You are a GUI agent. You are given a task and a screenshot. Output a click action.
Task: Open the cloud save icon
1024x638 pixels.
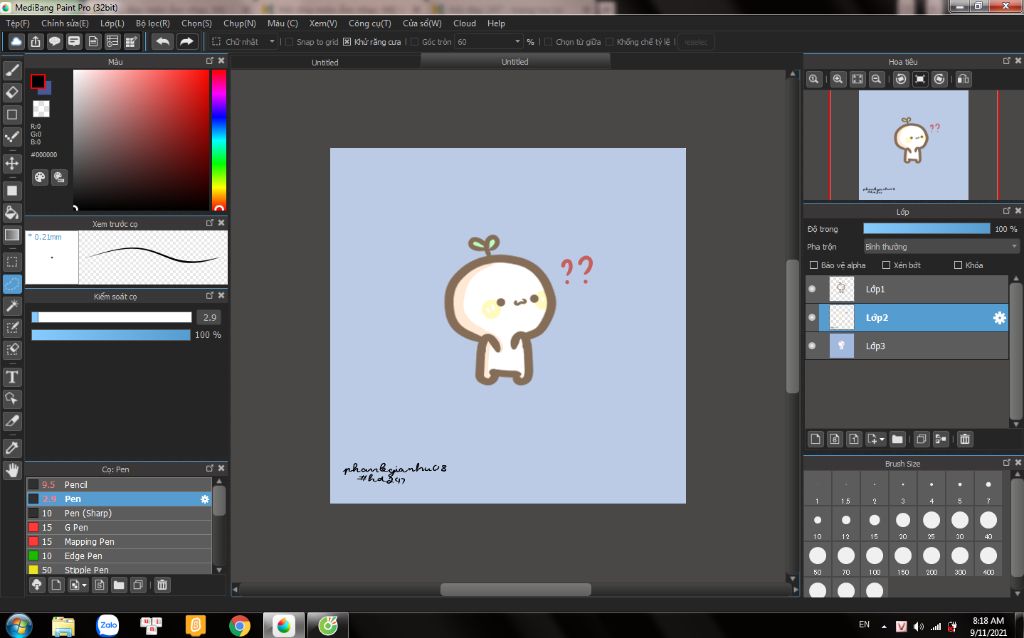(x=16, y=42)
